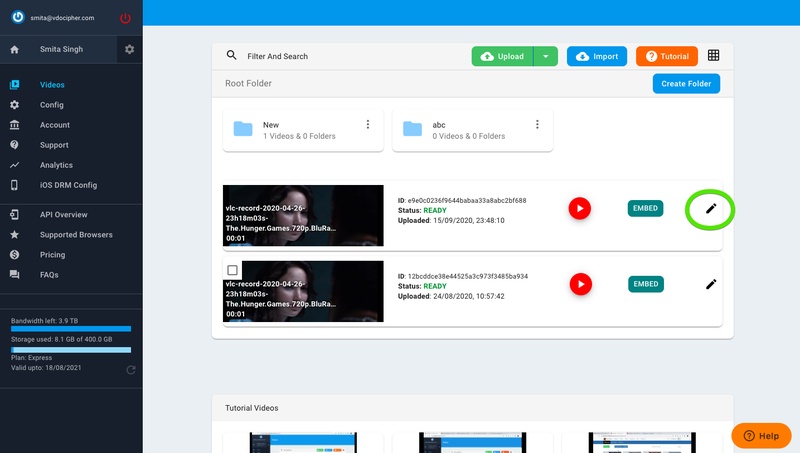This screenshot has width=800, height=453.
Task: Open Pricing link
Action: click(x=53, y=255)
